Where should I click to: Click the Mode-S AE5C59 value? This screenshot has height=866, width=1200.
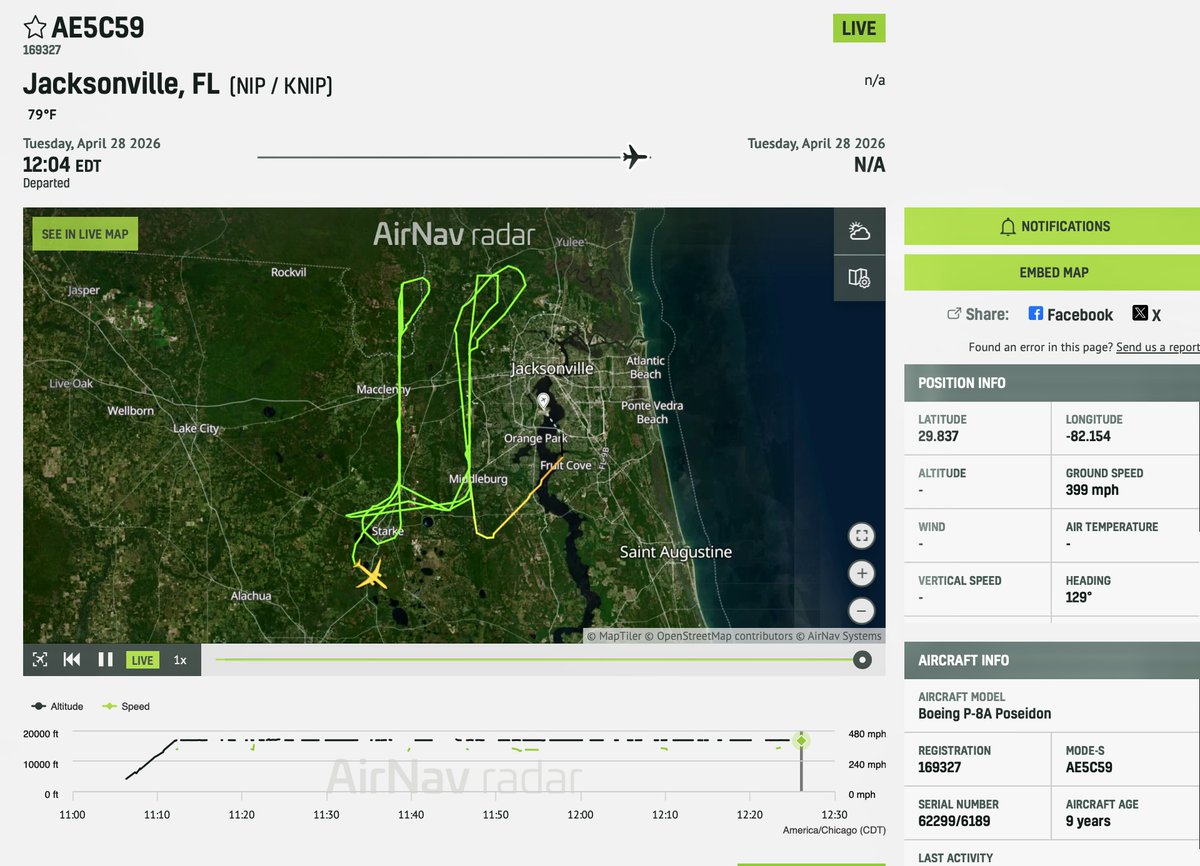[x=1089, y=767]
